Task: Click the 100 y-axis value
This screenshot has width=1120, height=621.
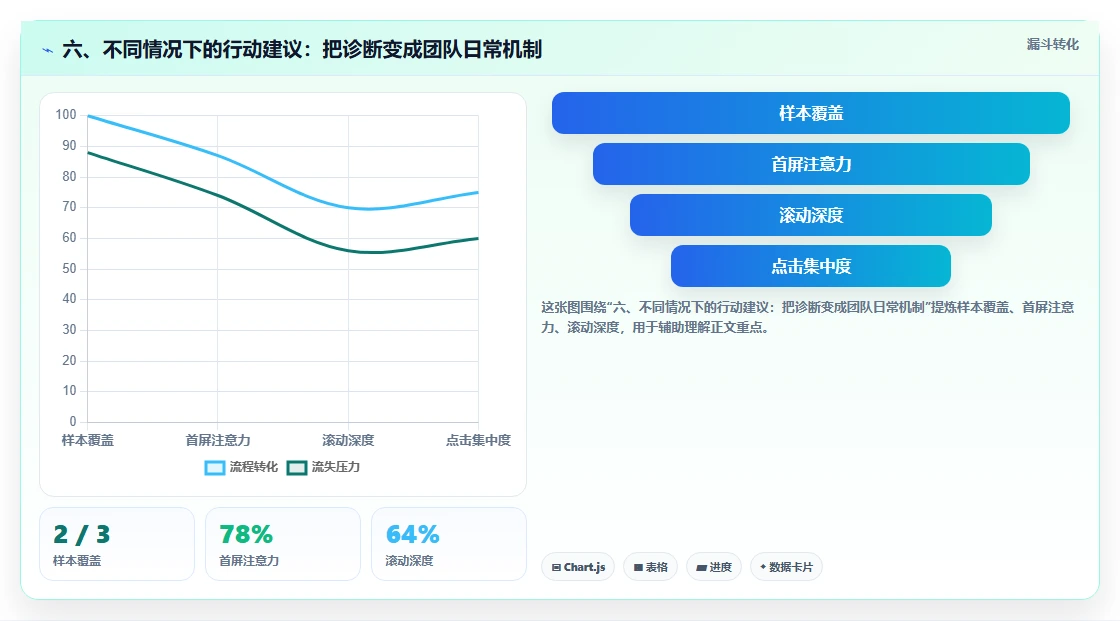Action: tap(66, 114)
